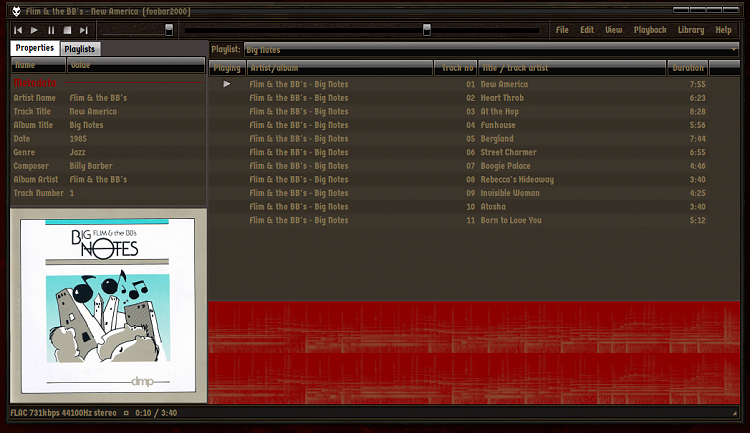
Task: Click the window resize grip corner
Action: click(x=735, y=413)
